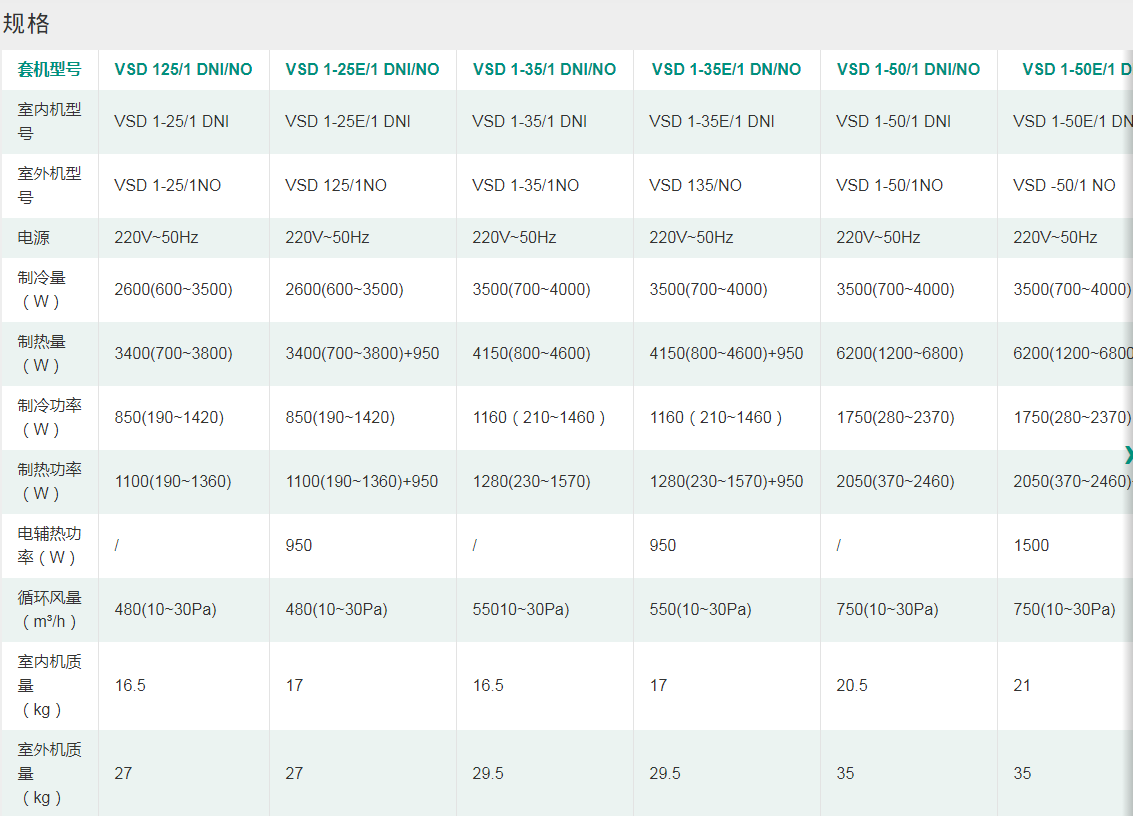Click the VSD 1-25E/1 DNI/NO column header

(362, 69)
